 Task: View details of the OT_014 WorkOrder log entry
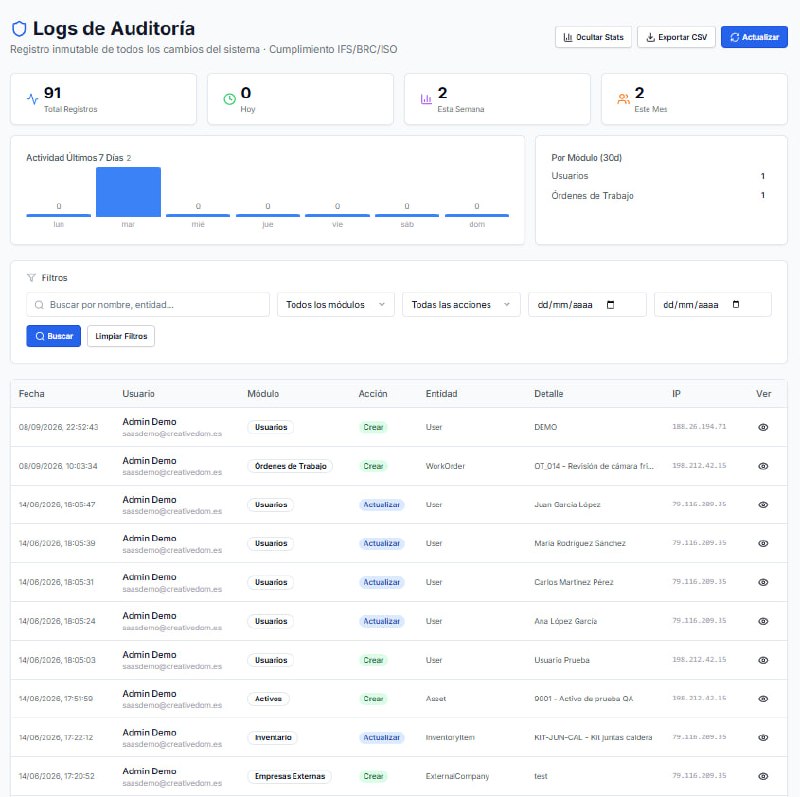[x=763, y=466]
